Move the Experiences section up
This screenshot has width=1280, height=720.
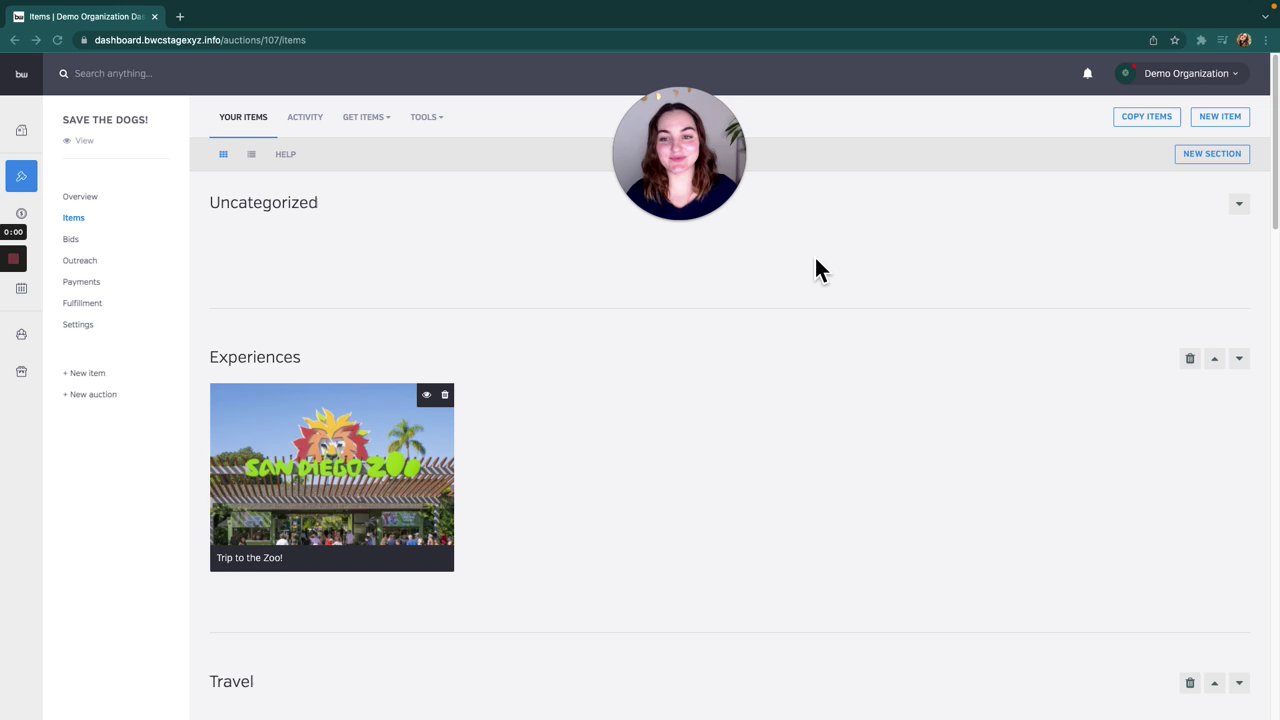coord(1214,358)
